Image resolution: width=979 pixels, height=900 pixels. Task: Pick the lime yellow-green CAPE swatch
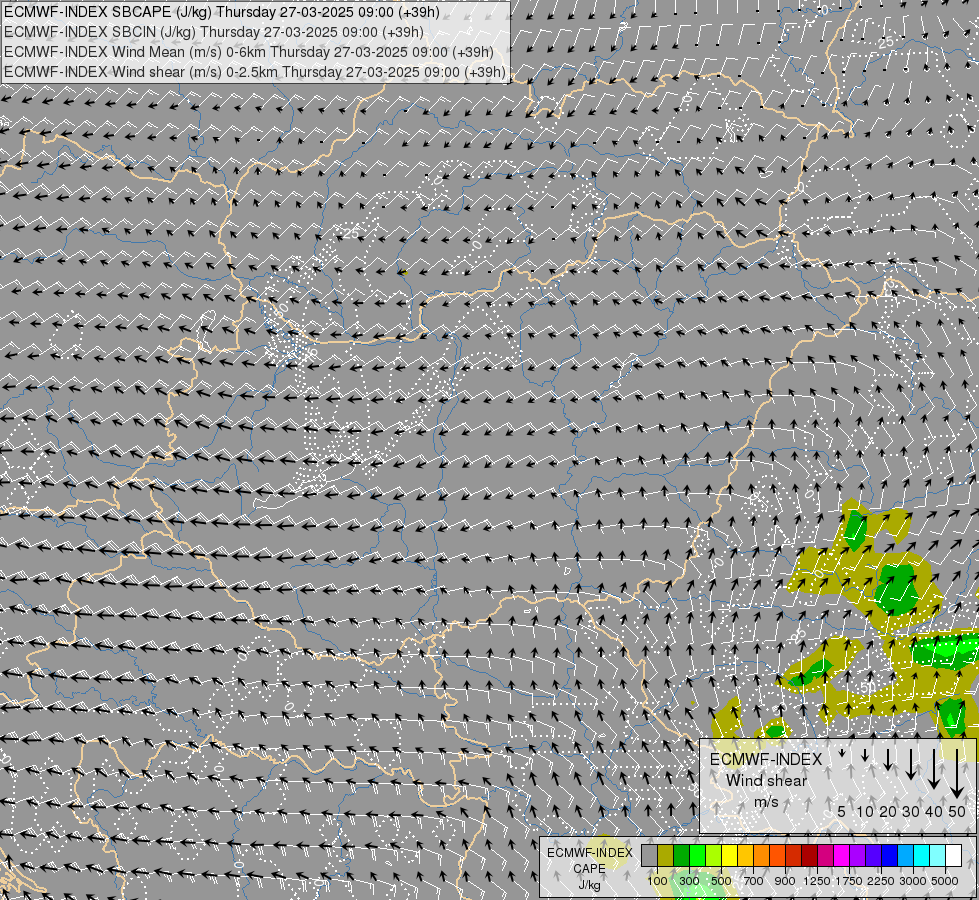point(714,855)
